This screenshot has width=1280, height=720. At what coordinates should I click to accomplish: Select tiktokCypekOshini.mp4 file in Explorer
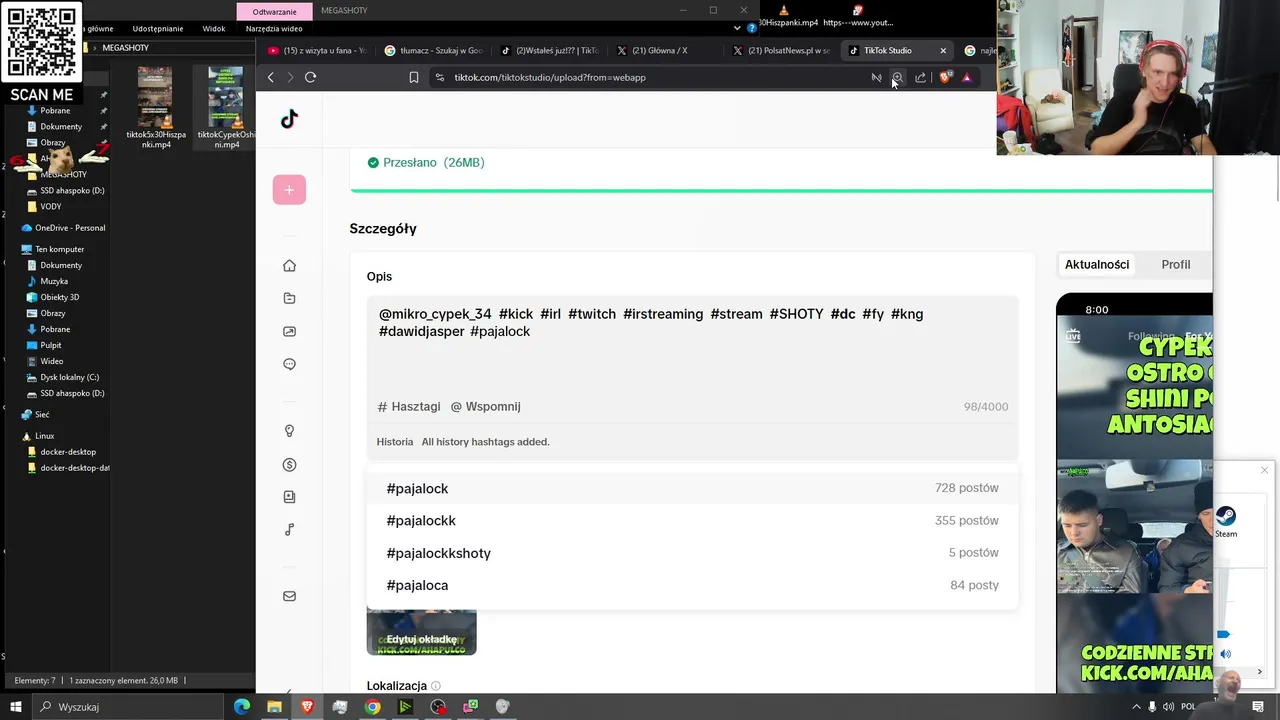pos(226,108)
